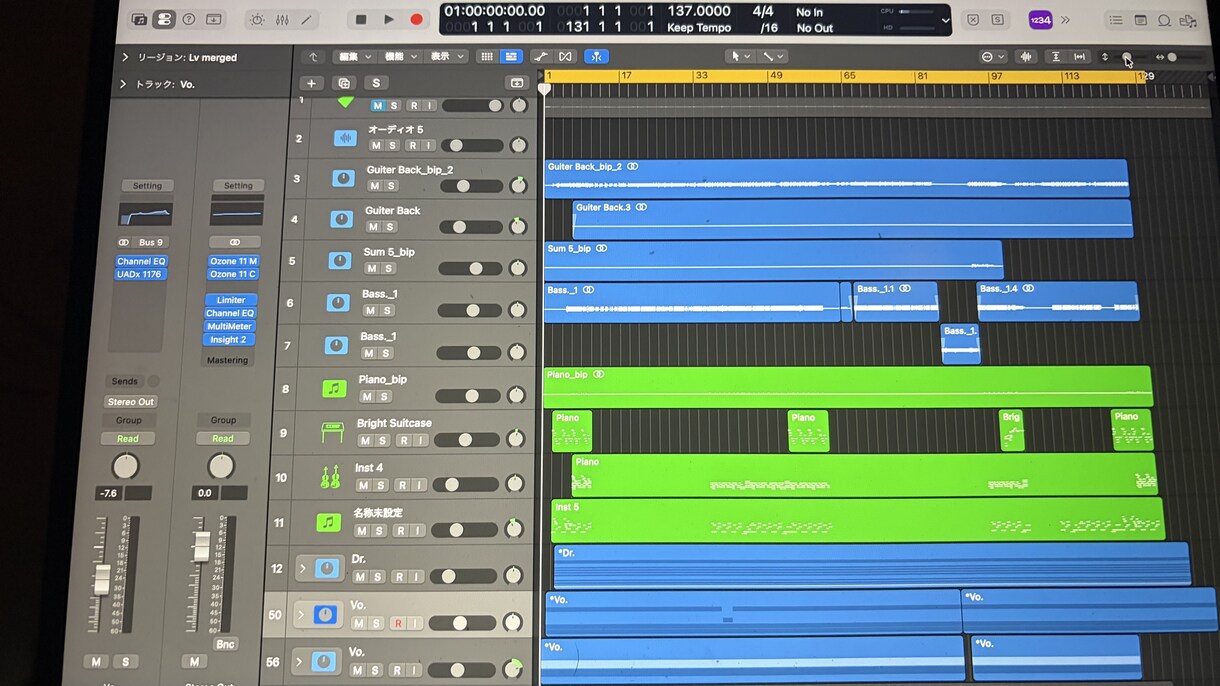Screen dimensions: 1220x686
Task: Start recording with the red record button
Action: tap(417, 20)
